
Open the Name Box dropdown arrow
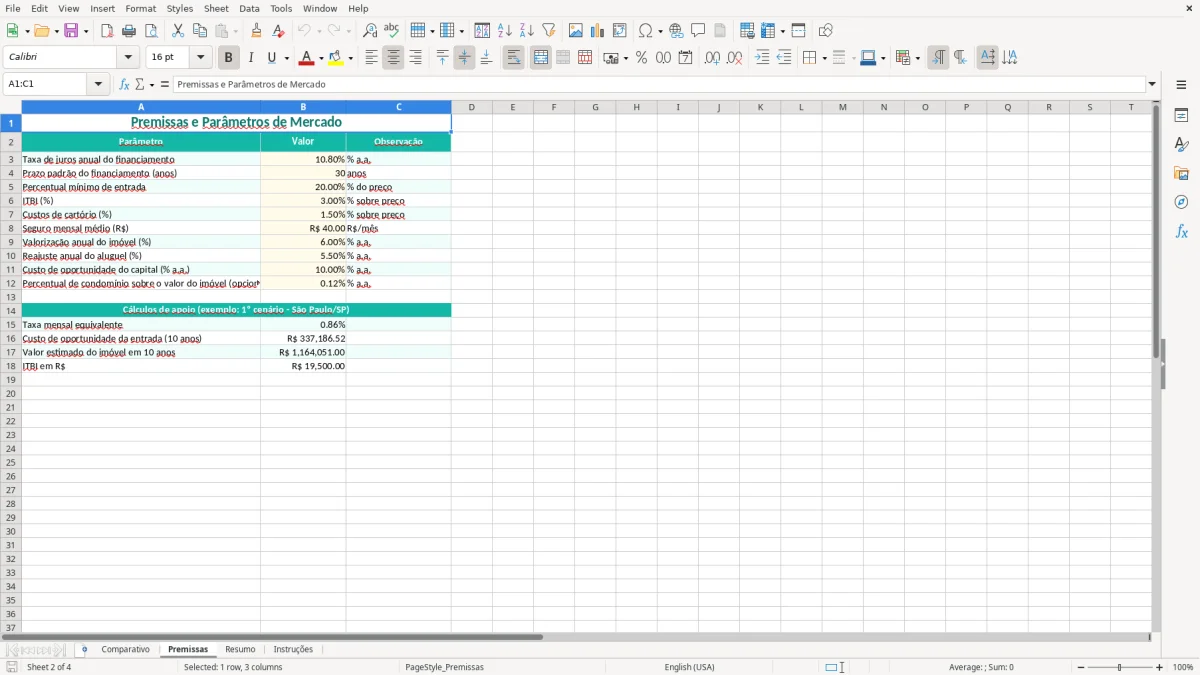click(x=98, y=85)
